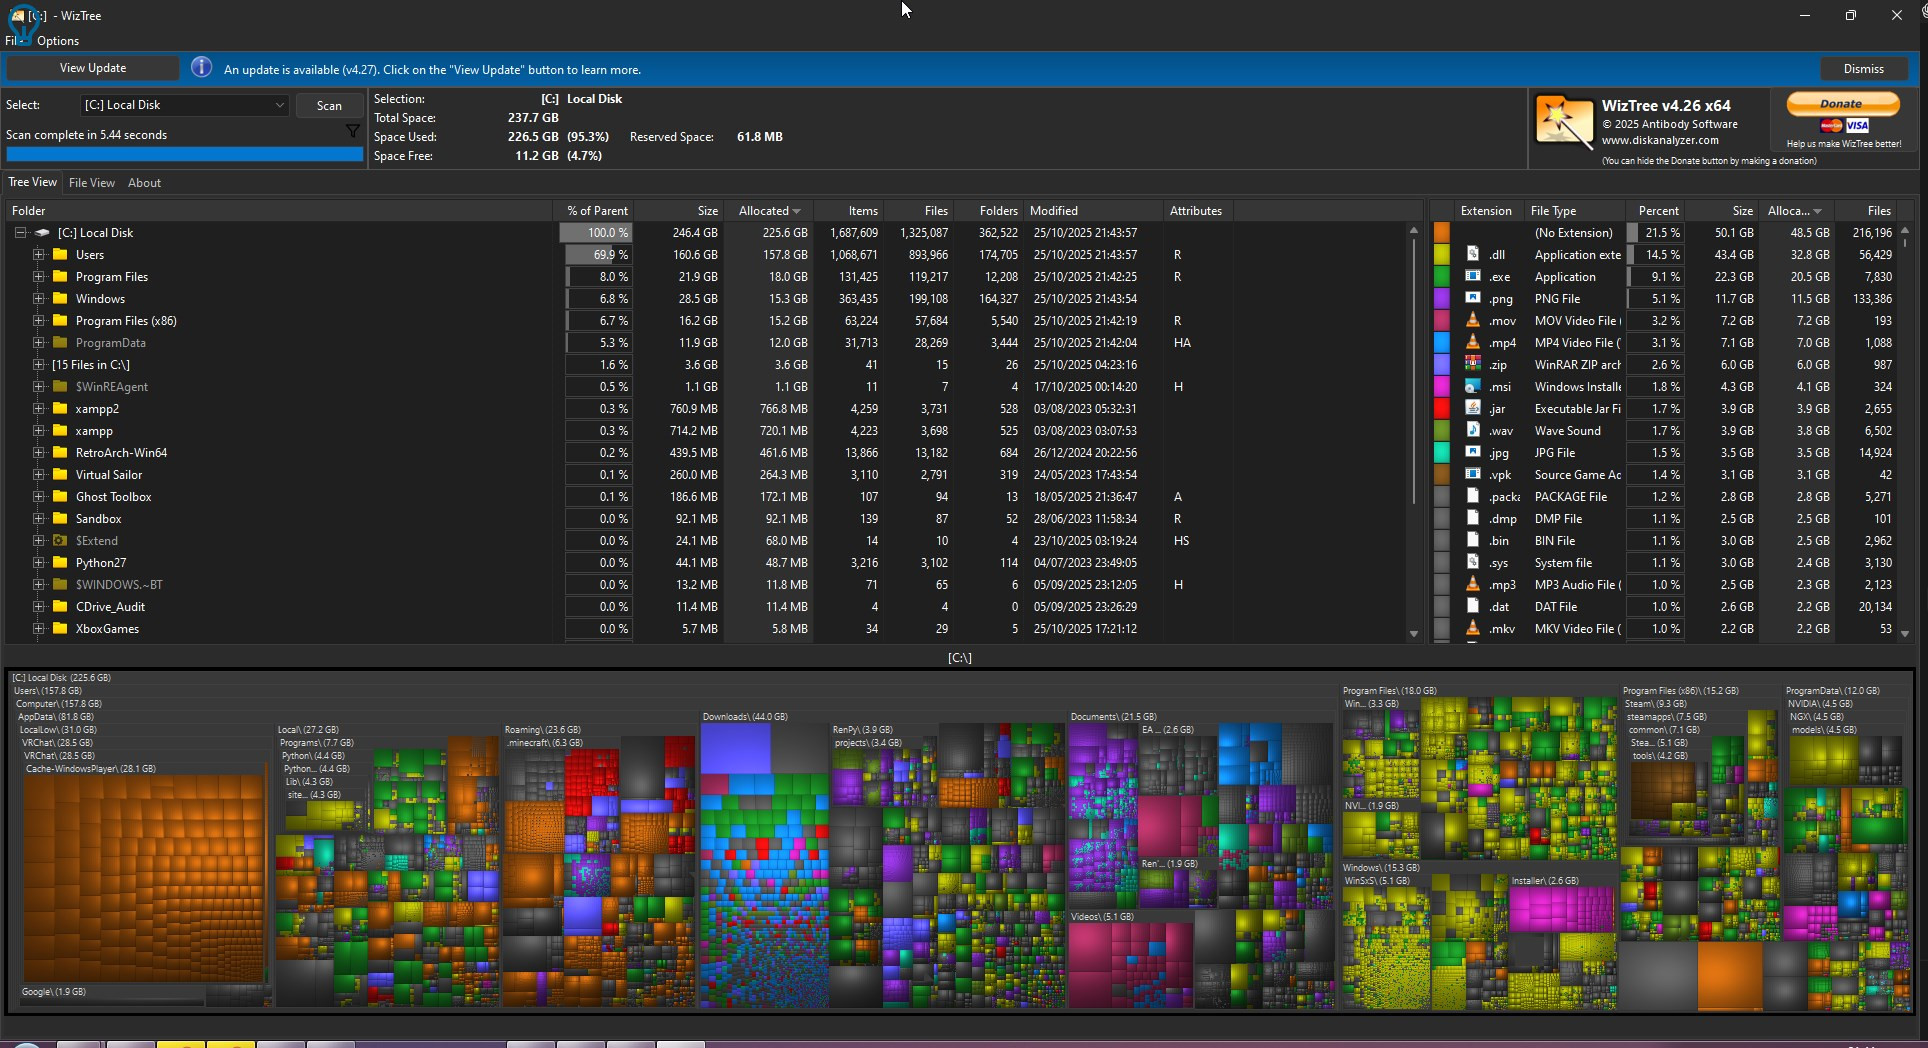Click the Visa card payment icon
The image size is (1928, 1048).
(x=1857, y=126)
